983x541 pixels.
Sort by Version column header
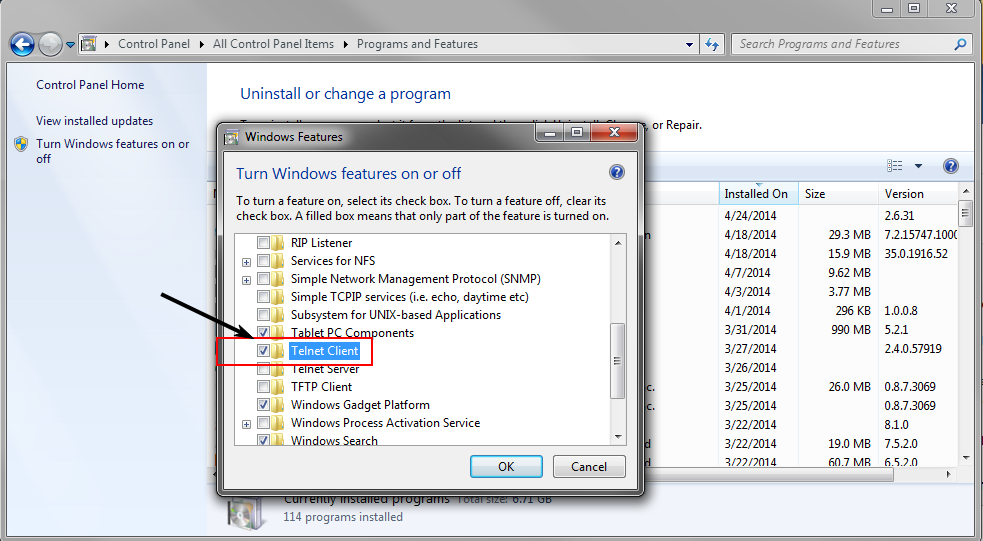918,194
